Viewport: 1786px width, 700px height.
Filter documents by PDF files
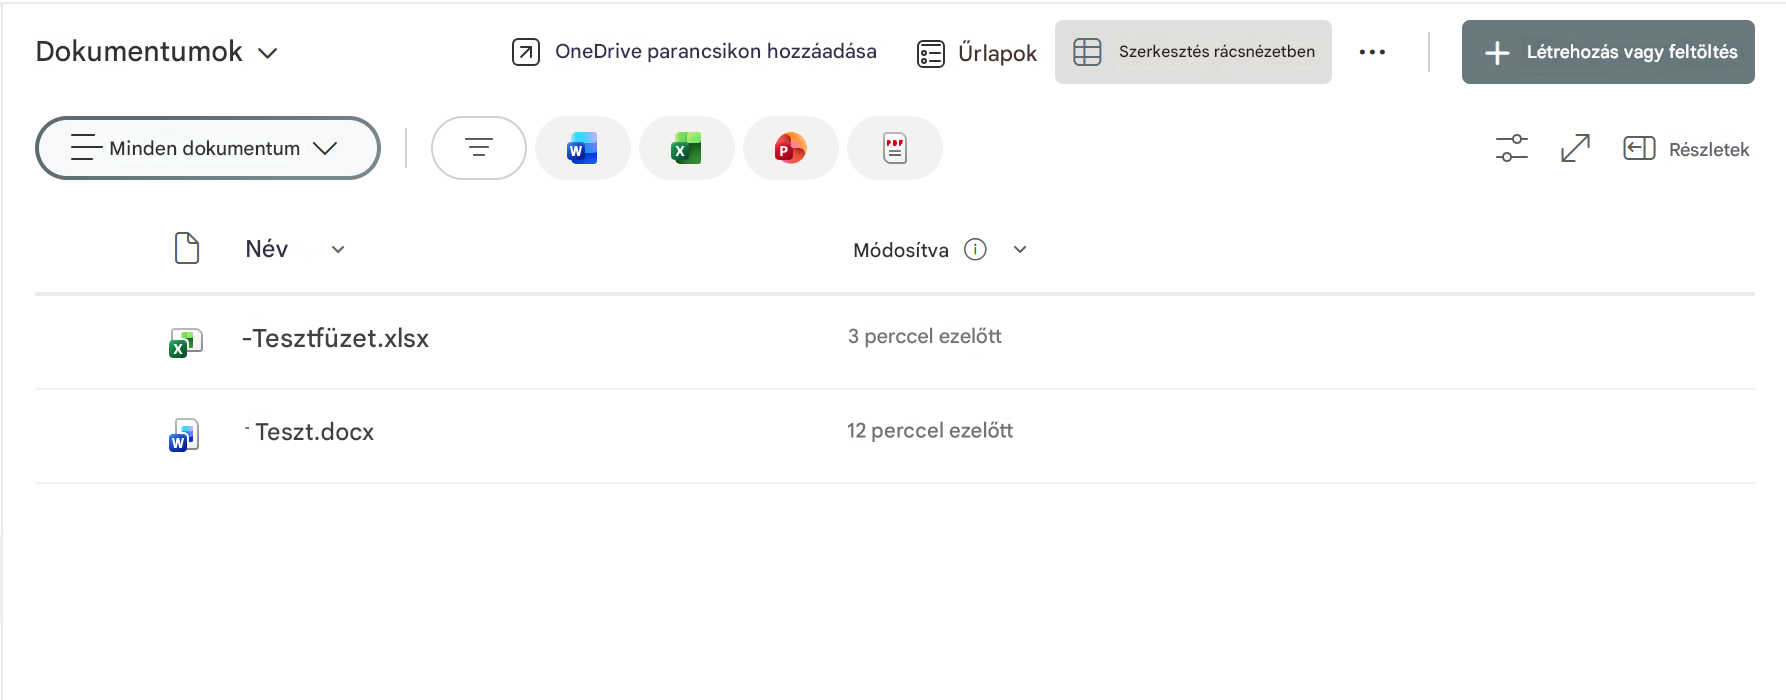pyautogui.click(x=894, y=148)
